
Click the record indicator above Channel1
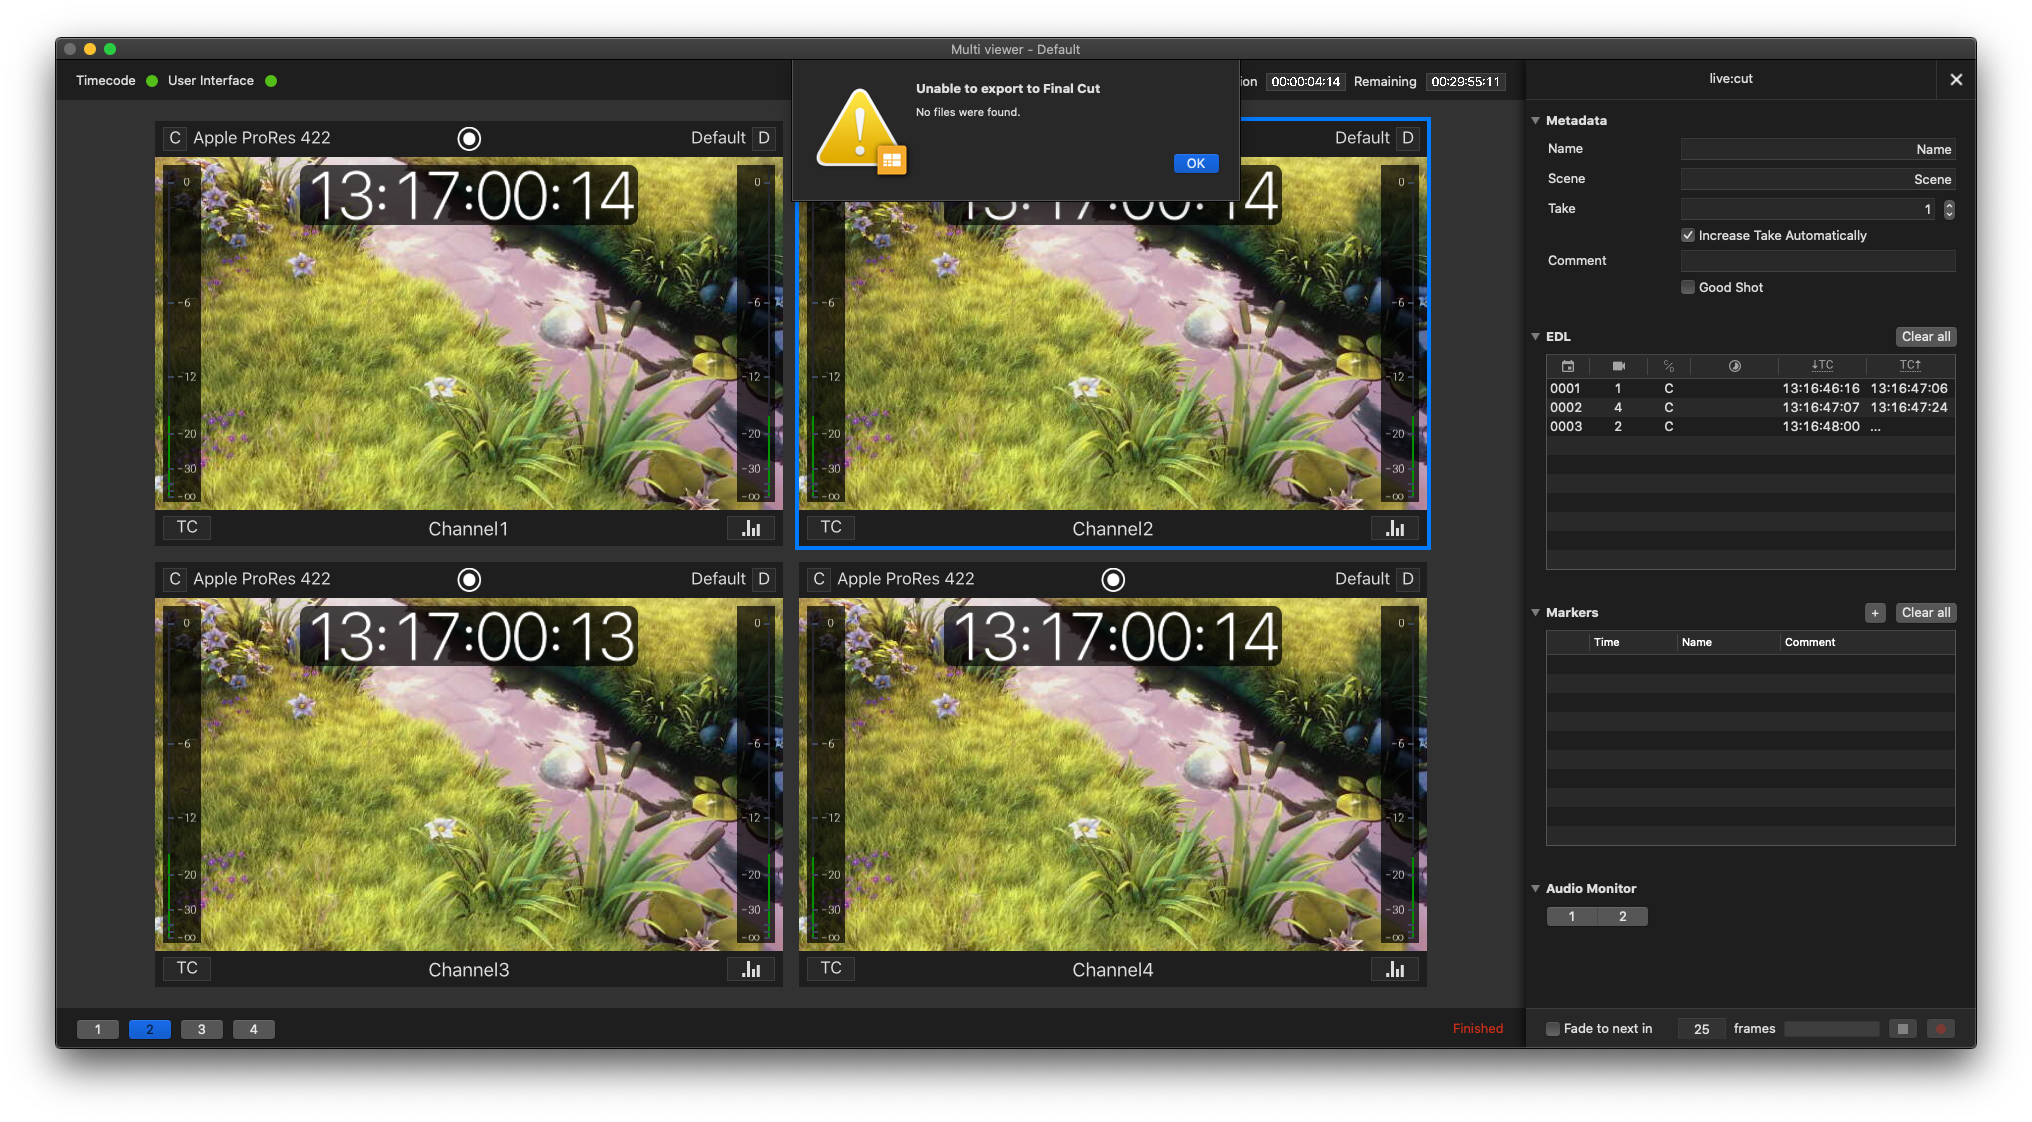click(469, 139)
